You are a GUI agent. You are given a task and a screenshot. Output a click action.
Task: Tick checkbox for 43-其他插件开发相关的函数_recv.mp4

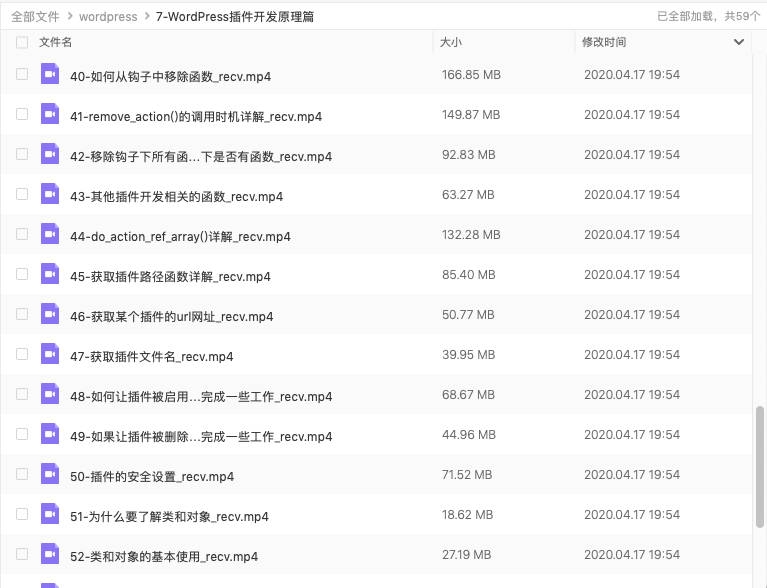pos(22,194)
